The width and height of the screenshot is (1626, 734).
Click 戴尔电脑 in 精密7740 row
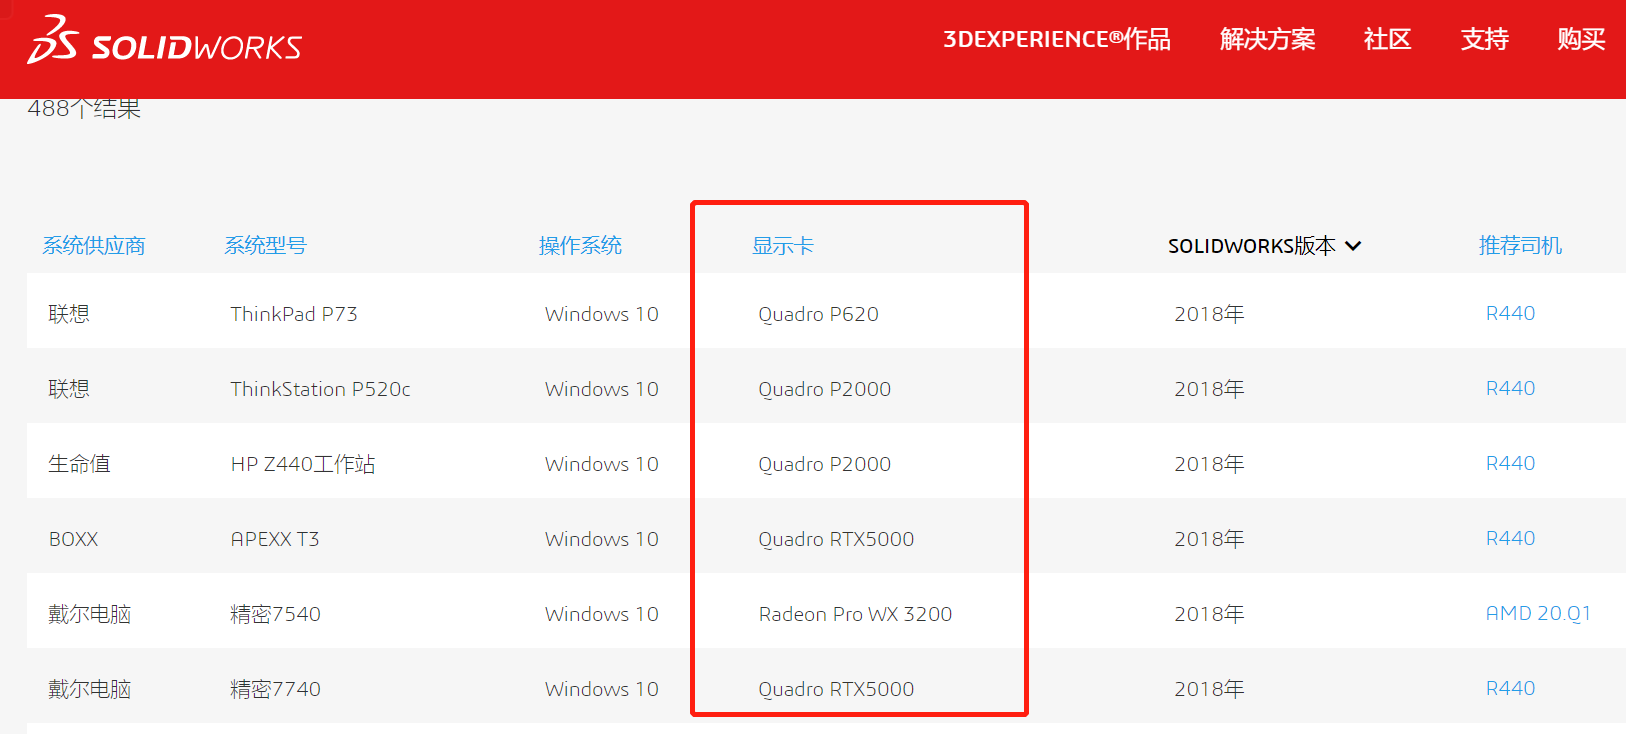click(x=89, y=689)
